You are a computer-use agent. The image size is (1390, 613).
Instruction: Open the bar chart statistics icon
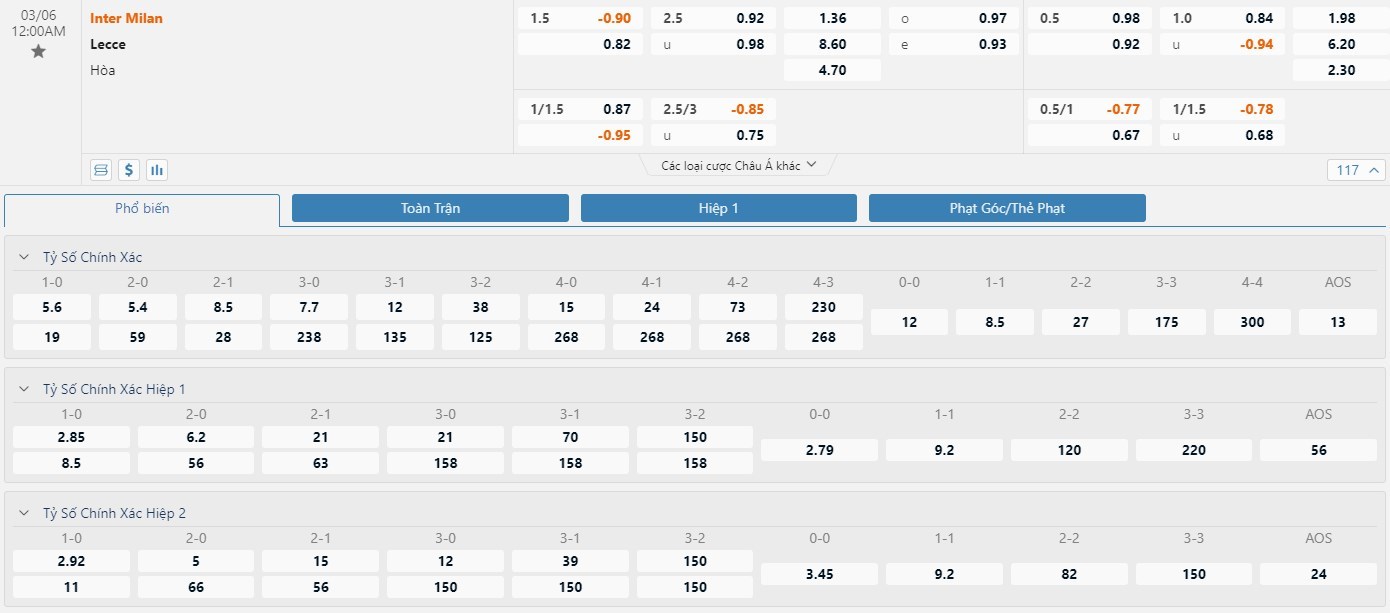[157, 169]
